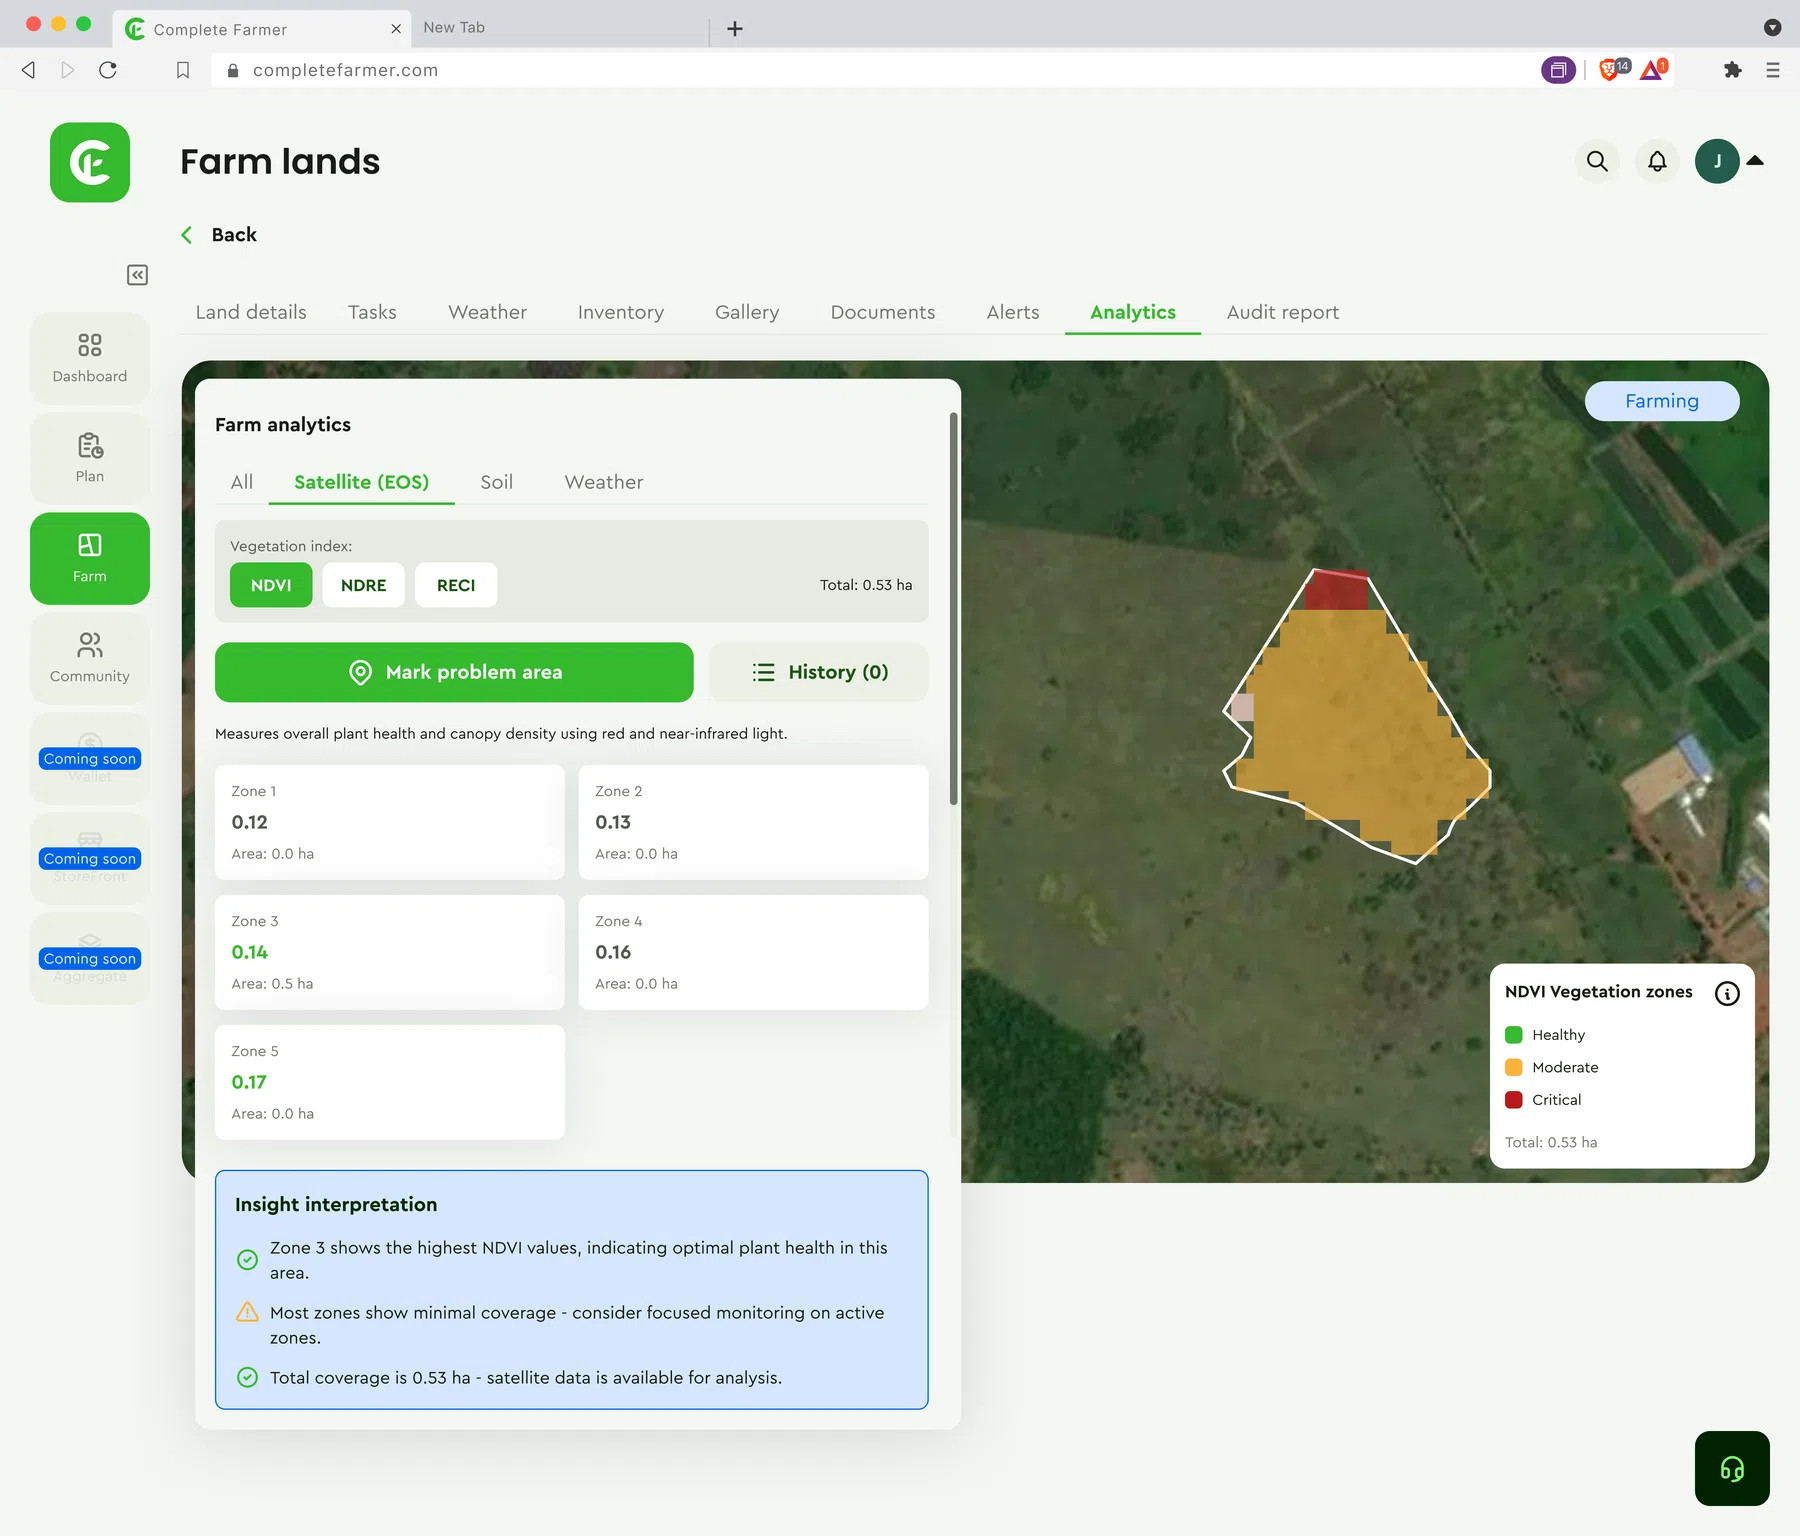Open History (0) list
This screenshot has height=1536, width=1800.
[x=819, y=672]
